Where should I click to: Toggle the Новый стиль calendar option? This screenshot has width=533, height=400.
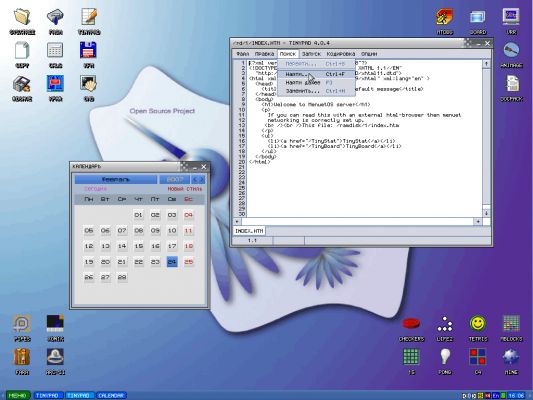click(185, 189)
